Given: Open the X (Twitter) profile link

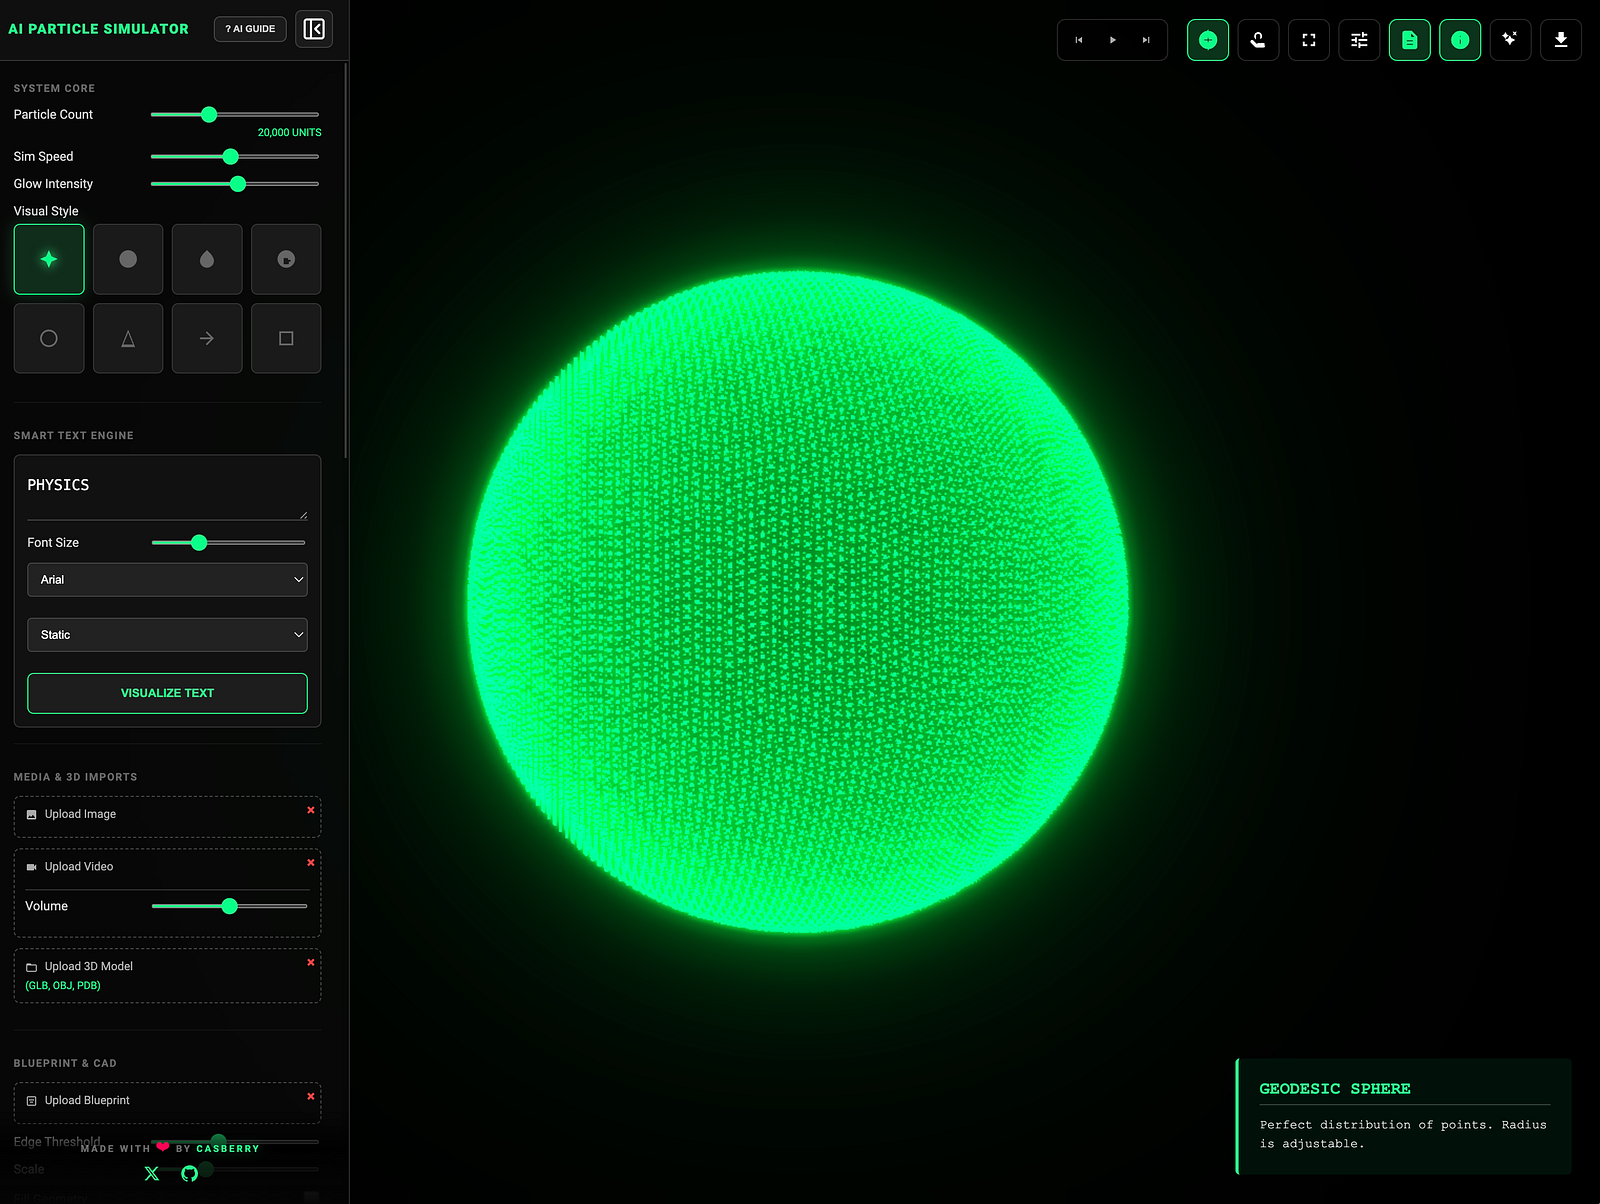Looking at the screenshot, I should pyautogui.click(x=152, y=1173).
